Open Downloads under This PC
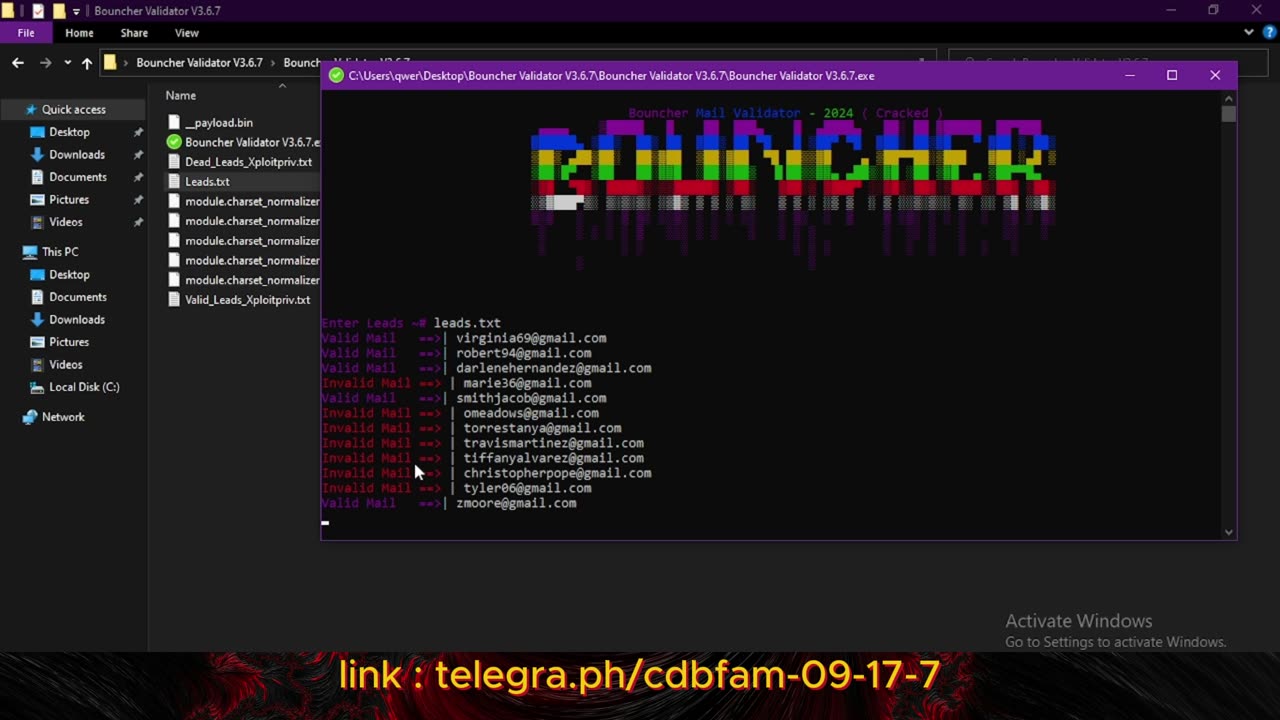1280x720 pixels. (x=76, y=320)
